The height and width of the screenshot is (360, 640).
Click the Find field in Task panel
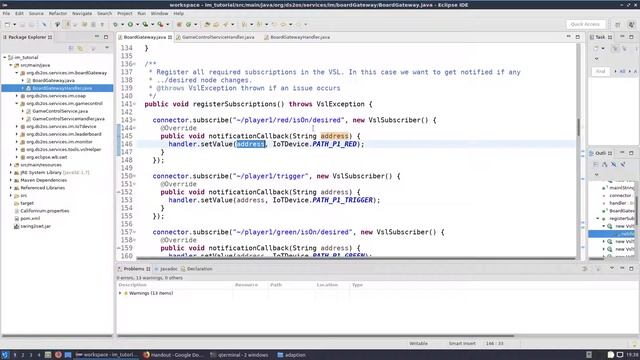click(600, 71)
